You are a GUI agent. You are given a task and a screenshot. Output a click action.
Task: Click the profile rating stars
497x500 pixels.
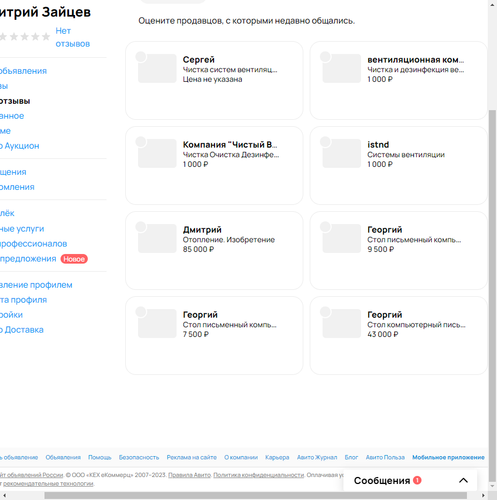pos(25,37)
